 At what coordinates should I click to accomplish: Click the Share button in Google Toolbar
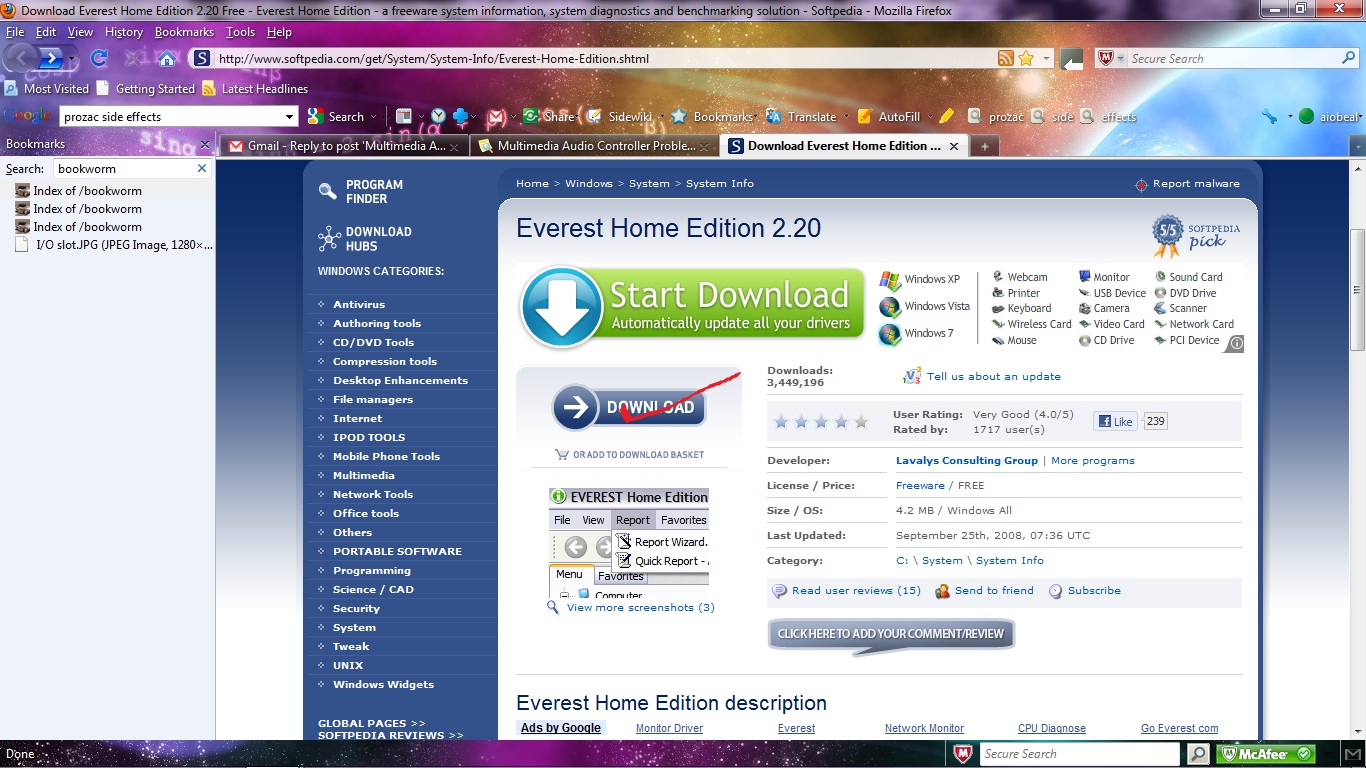point(549,117)
